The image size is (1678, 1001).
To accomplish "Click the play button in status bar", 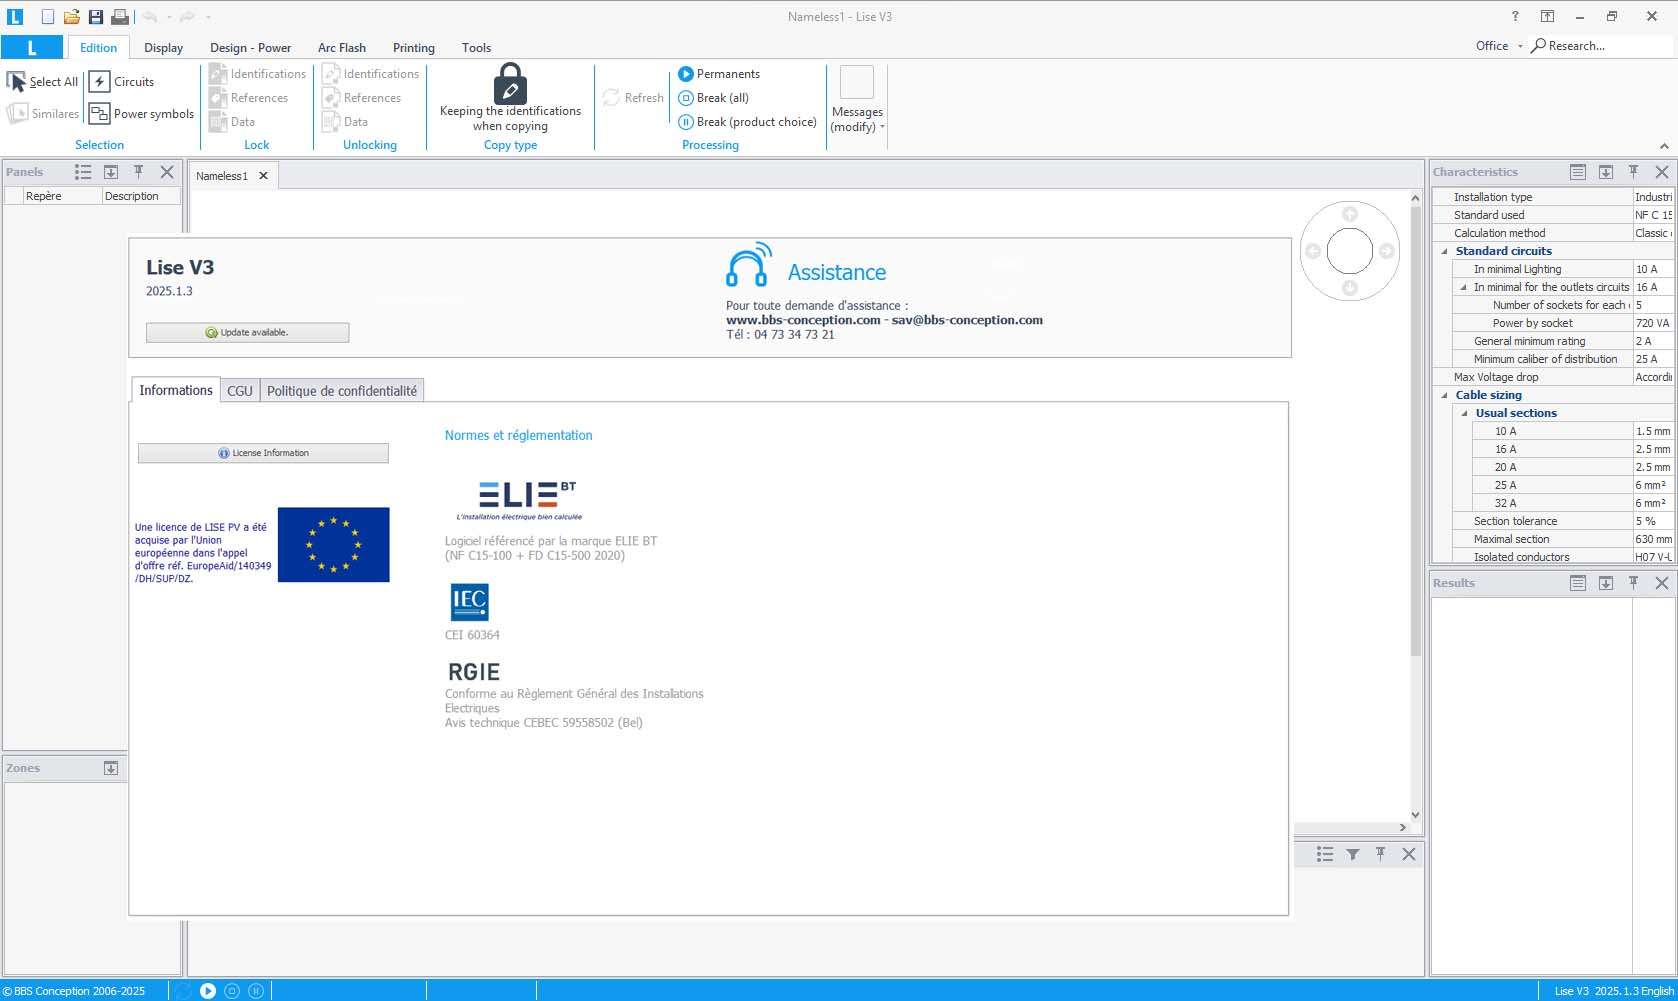I will click(x=208, y=991).
